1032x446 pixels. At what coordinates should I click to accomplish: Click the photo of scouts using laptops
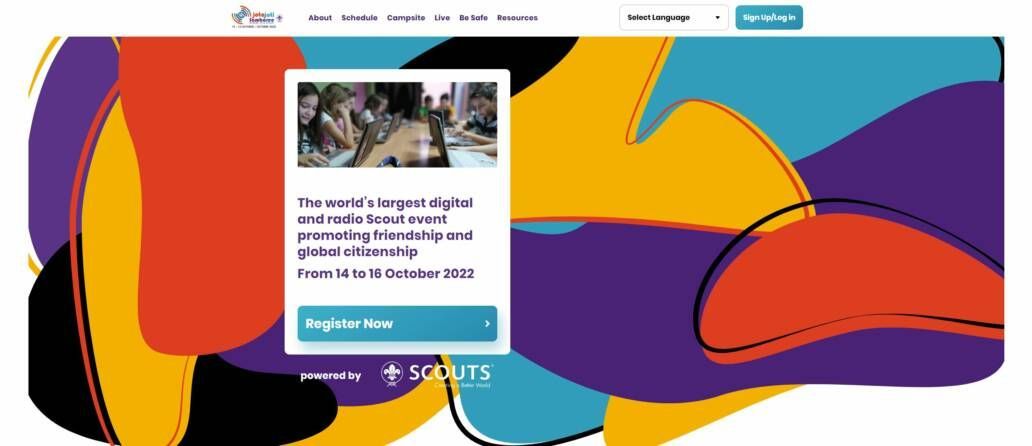(x=397, y=124)
